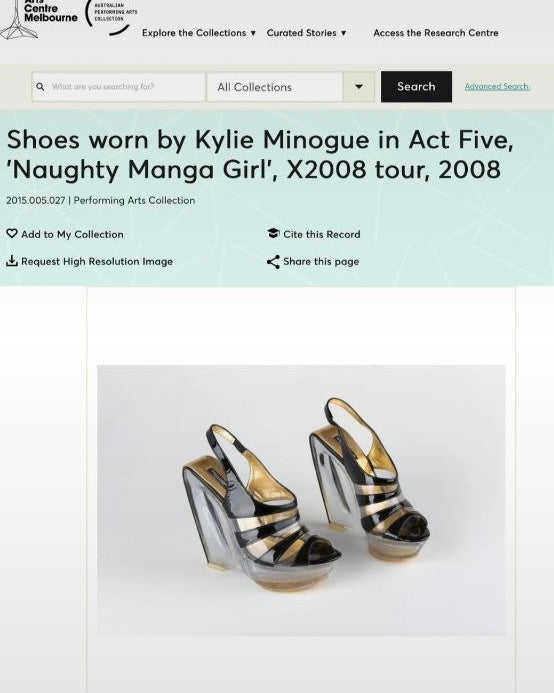Open the Kylie Minogue shoes photo

[x=301, y=500]
